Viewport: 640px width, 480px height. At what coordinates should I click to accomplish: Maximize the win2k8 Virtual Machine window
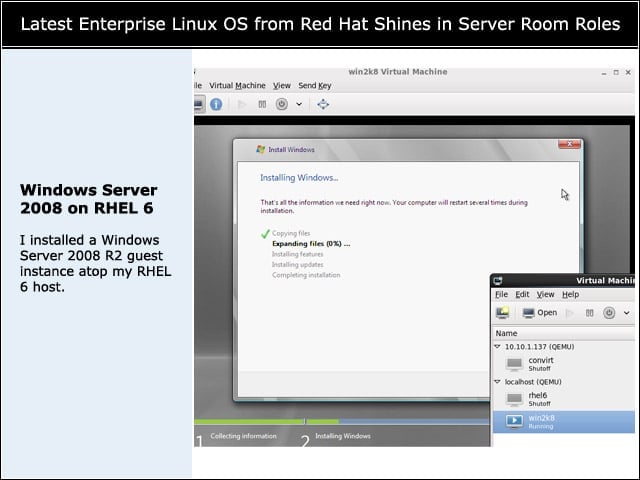pos(616,72)
